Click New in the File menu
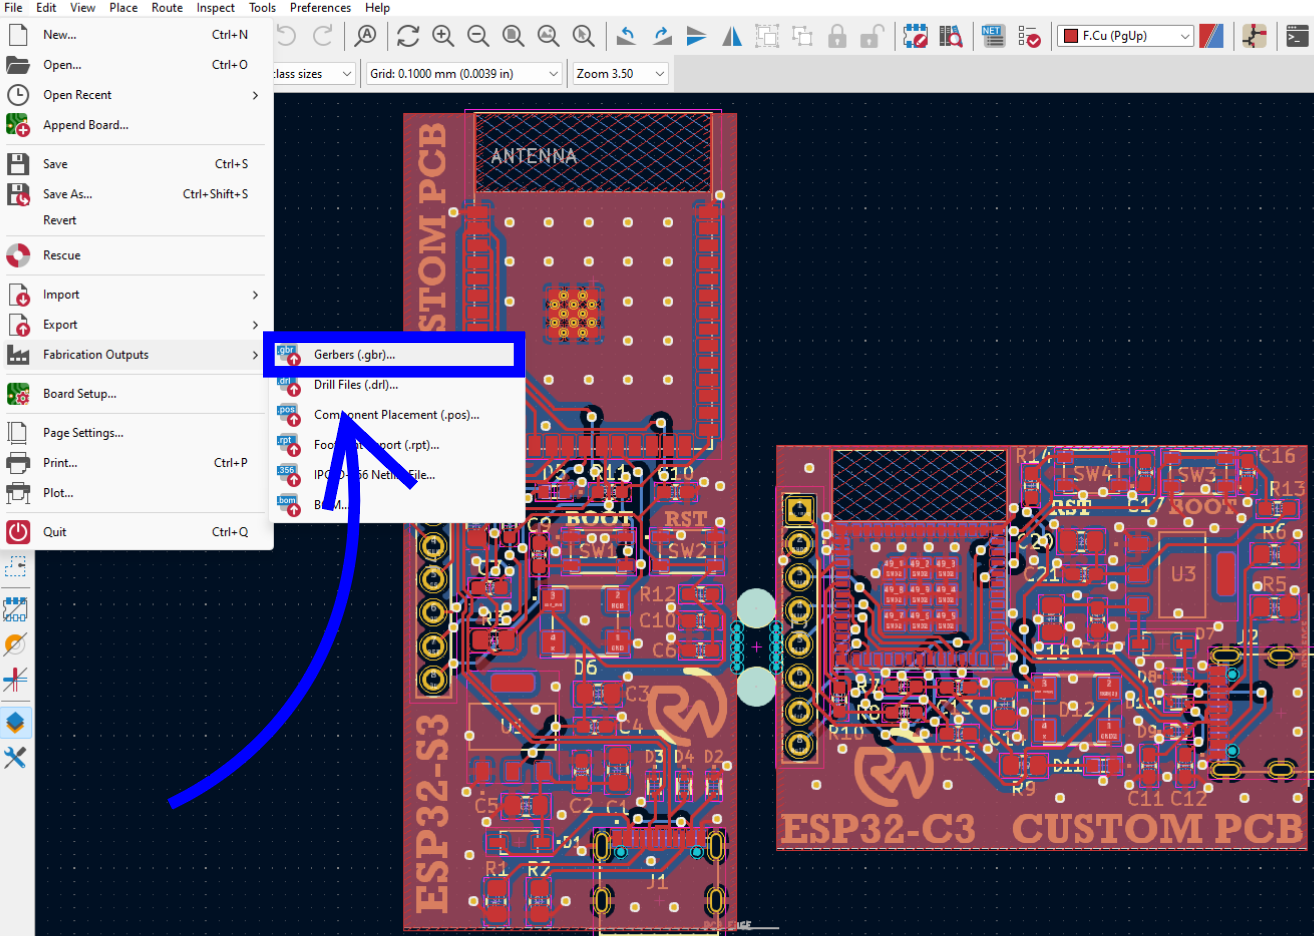Viewport: 1314px width, 936px height. click(x=136, y=35)
